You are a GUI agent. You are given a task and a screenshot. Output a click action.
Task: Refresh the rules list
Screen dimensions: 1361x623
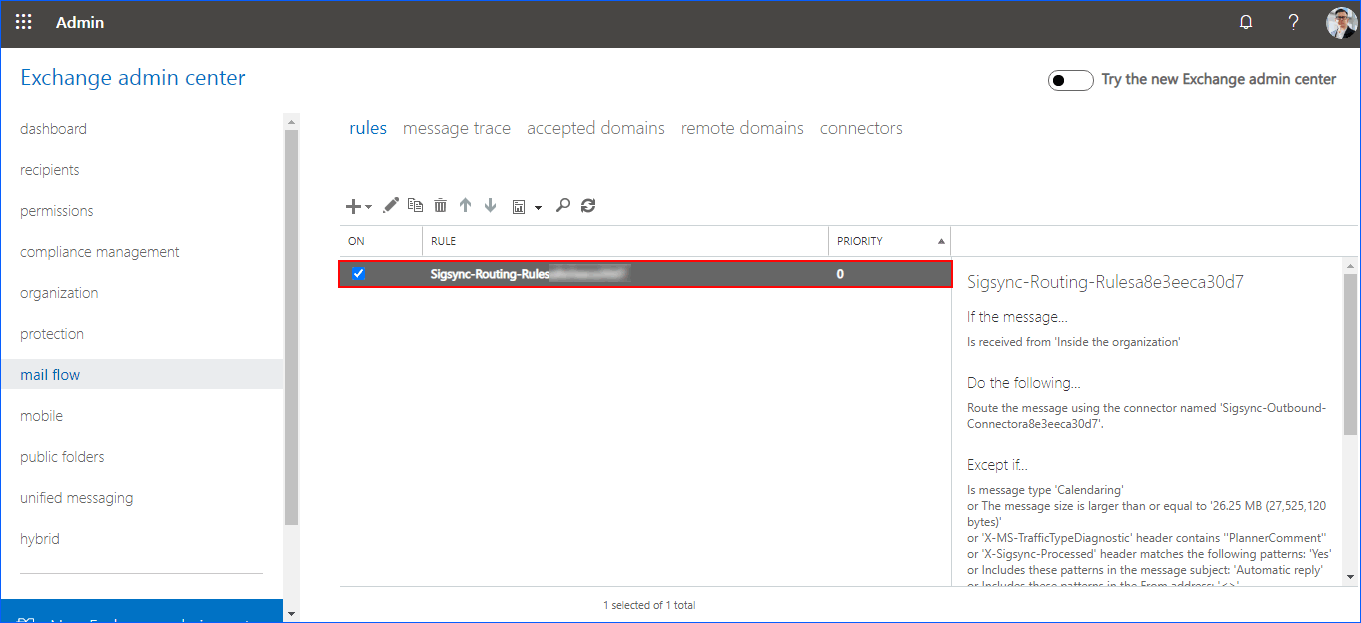coord(588,206)
